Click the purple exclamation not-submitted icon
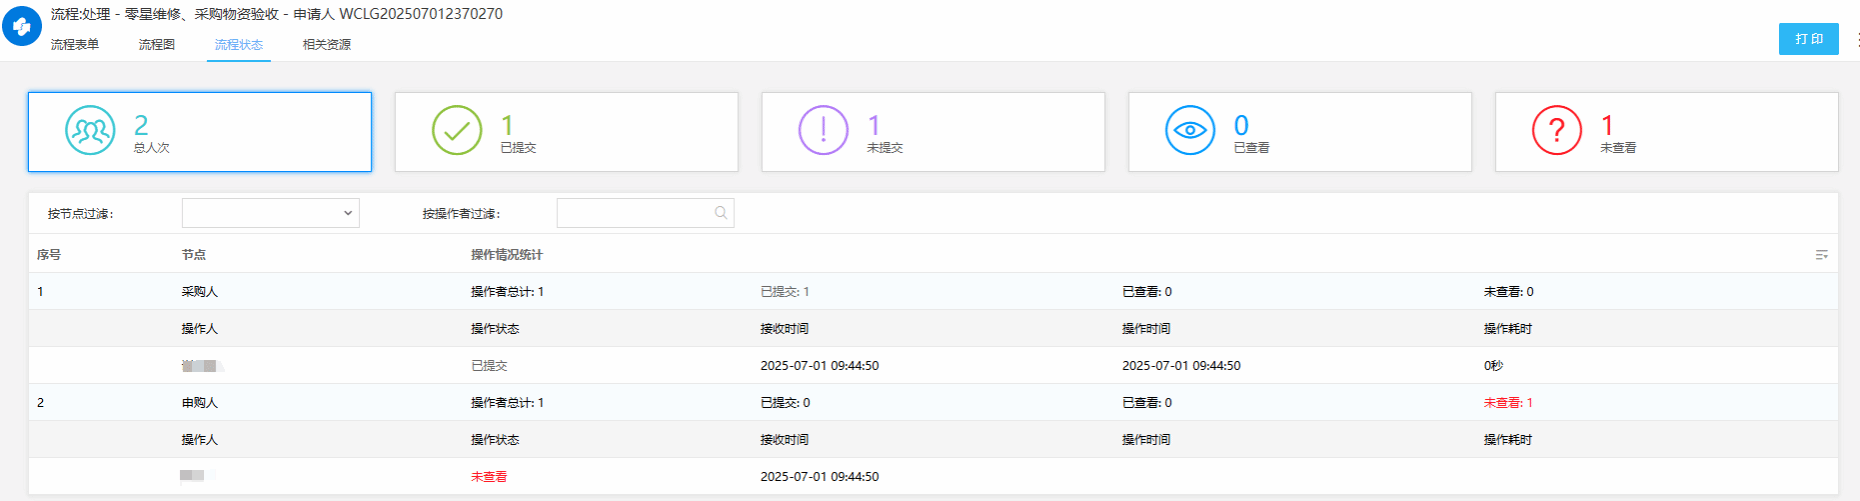 [x=823, y=131]
